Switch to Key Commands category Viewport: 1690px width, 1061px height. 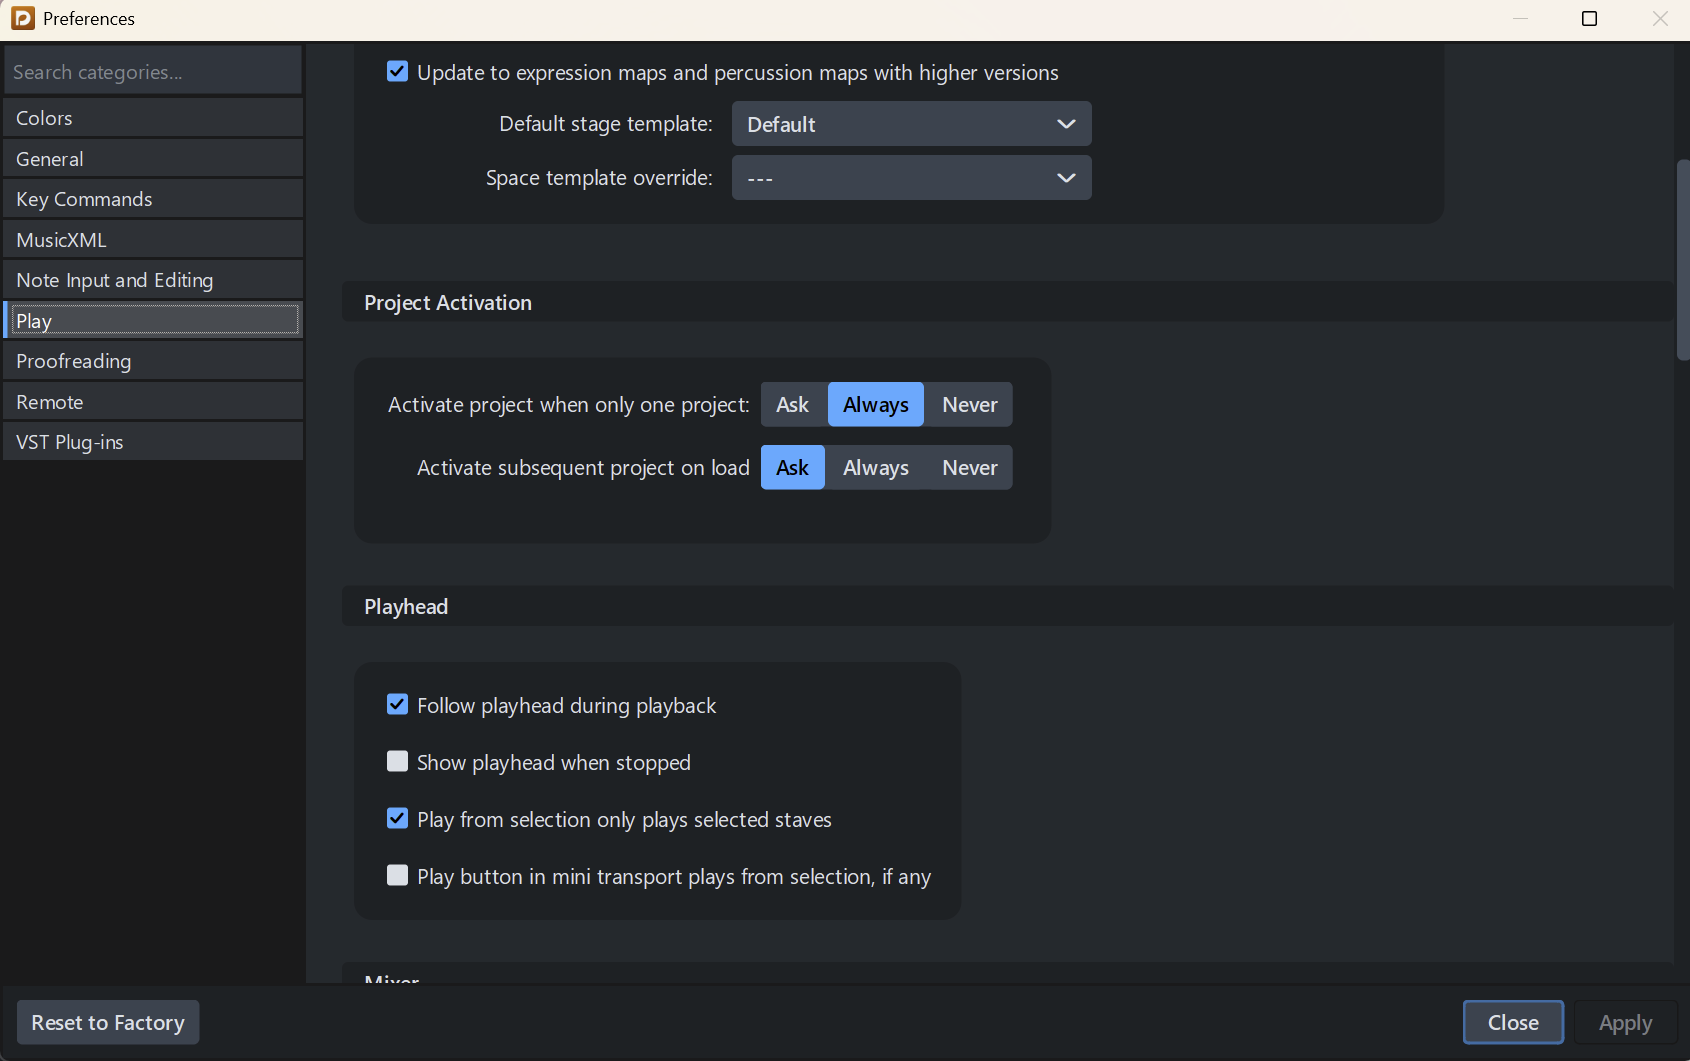tap(152, 199)
